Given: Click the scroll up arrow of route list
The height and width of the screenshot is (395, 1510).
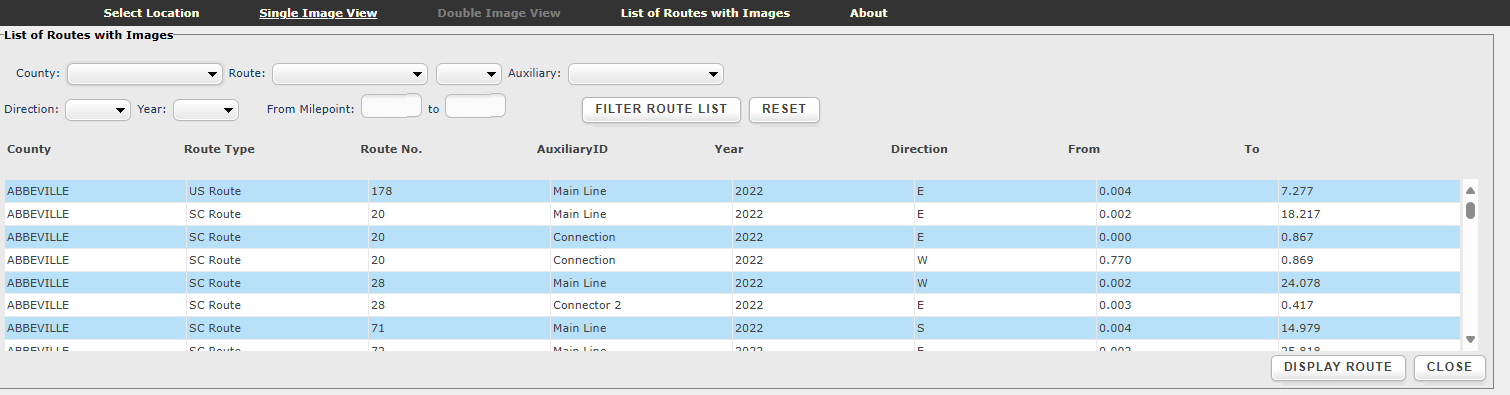Looking at the screenshot, I should (x=1470, y=190).
